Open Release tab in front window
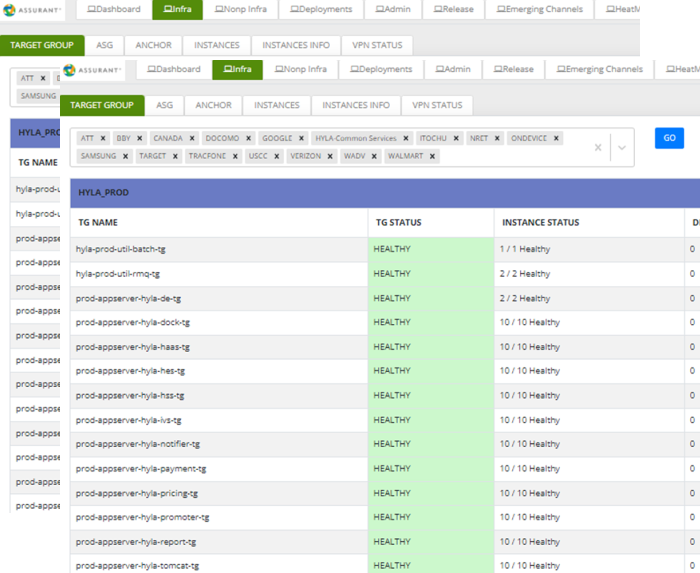The height and width of the screenshot is (573, 700). pyautogui.click(x=513, y=69)
